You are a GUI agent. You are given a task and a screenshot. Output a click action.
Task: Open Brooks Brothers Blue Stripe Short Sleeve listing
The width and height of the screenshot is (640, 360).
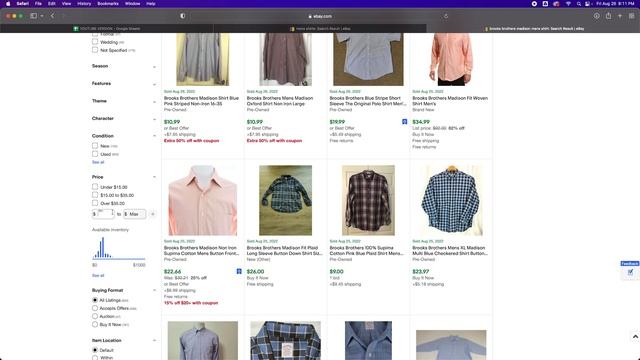[368, 101]
